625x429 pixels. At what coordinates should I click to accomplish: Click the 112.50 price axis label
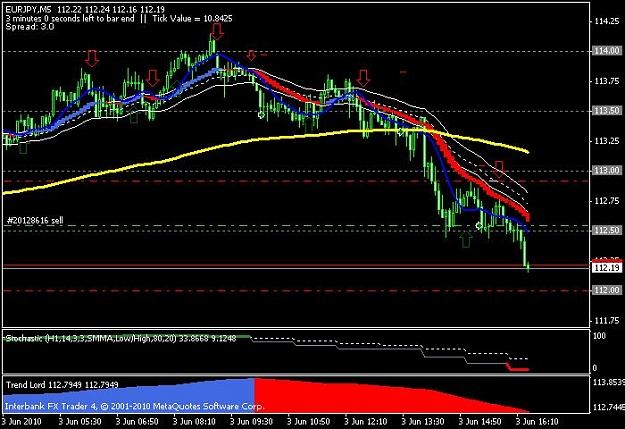coord(607,230)
